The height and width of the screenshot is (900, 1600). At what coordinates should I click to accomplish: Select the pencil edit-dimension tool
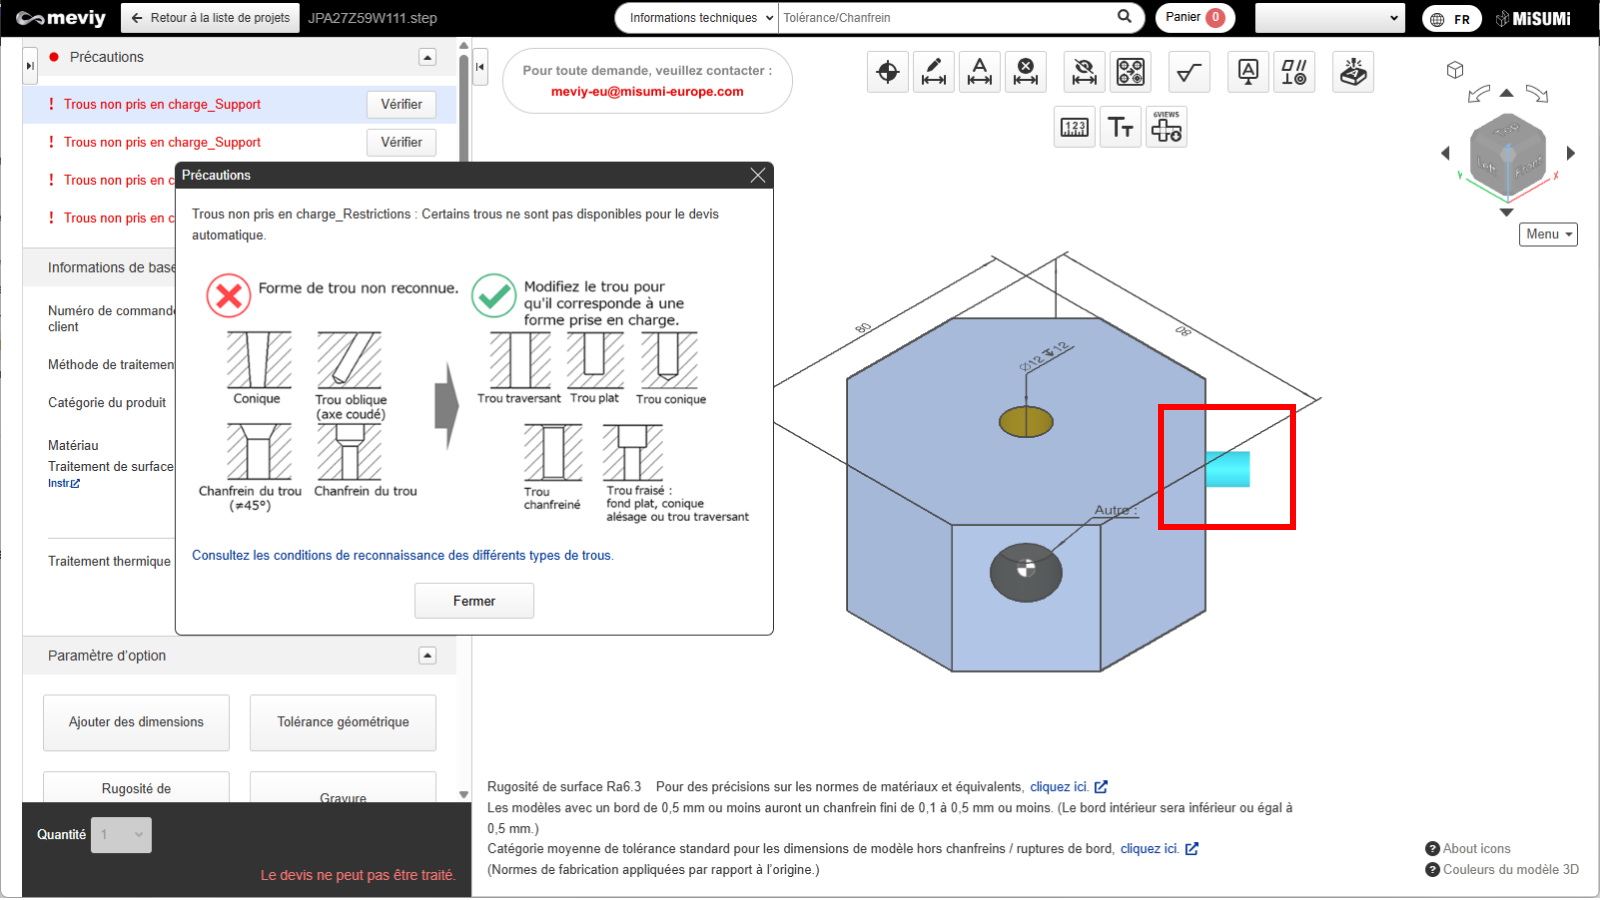point(933,72)
